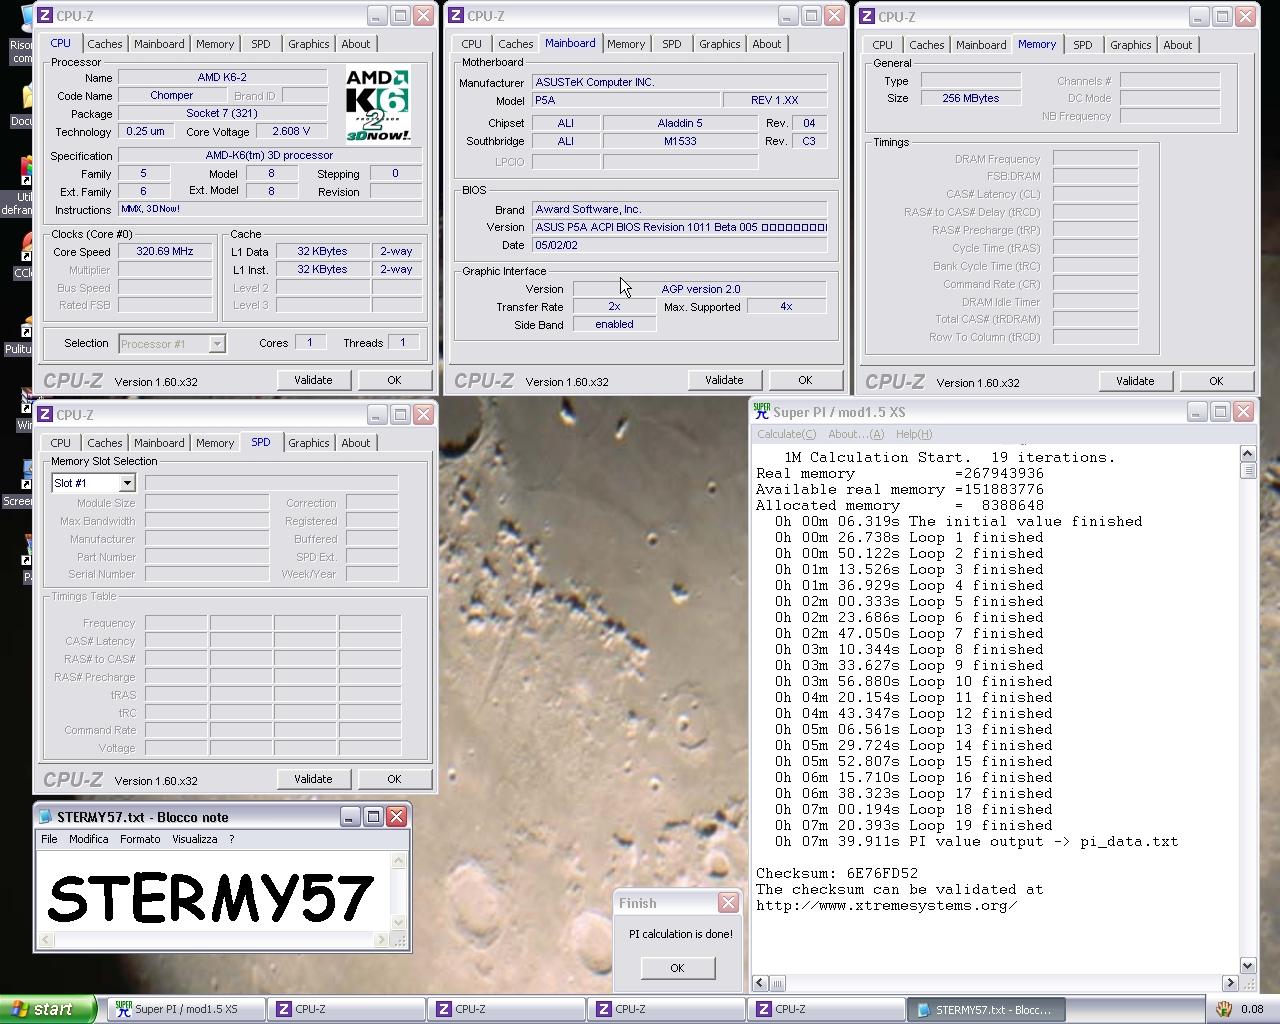Click the Code Name Chomper field
The image size is (1280, 1024).
pyautogui.click(x=172, y=96)
